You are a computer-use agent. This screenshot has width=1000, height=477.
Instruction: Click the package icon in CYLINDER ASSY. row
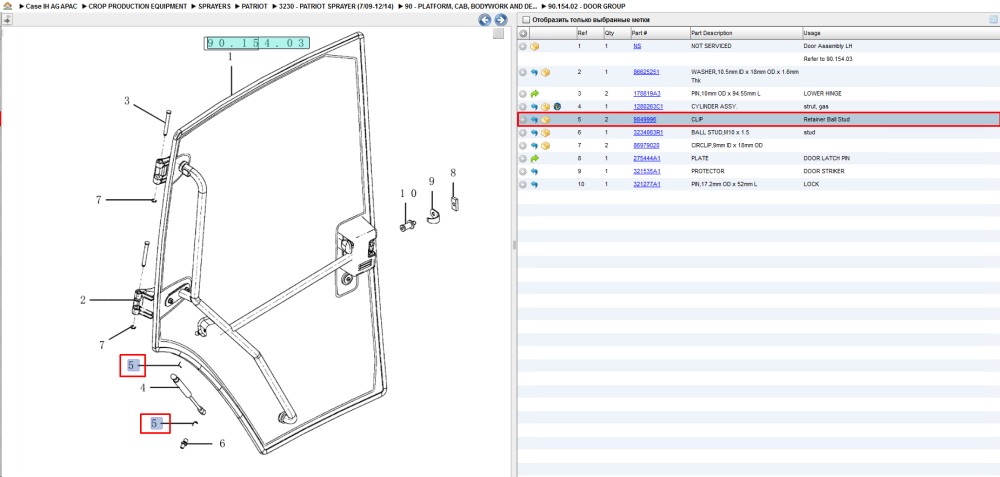coord(545,106)
